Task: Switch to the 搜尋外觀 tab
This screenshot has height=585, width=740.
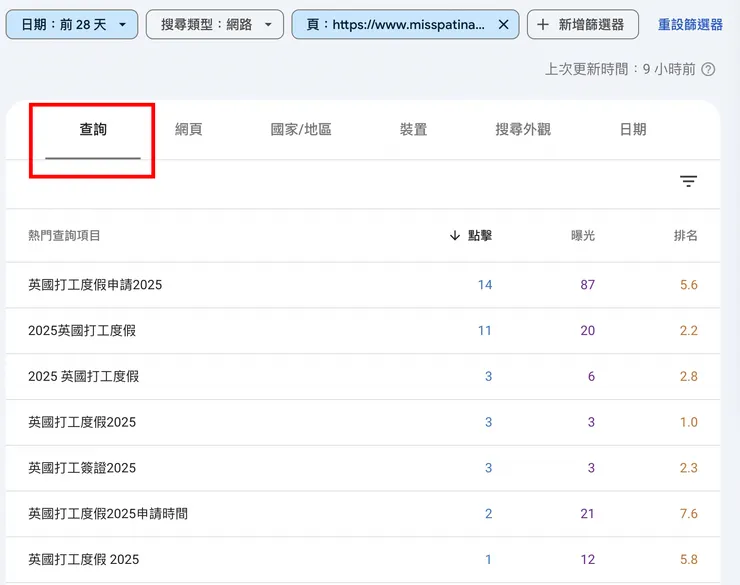Action: 523,130
